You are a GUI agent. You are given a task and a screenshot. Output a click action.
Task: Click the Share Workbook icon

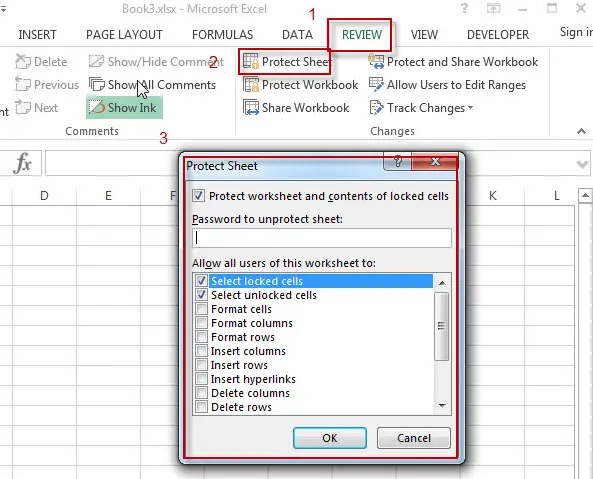click(251, 108)
